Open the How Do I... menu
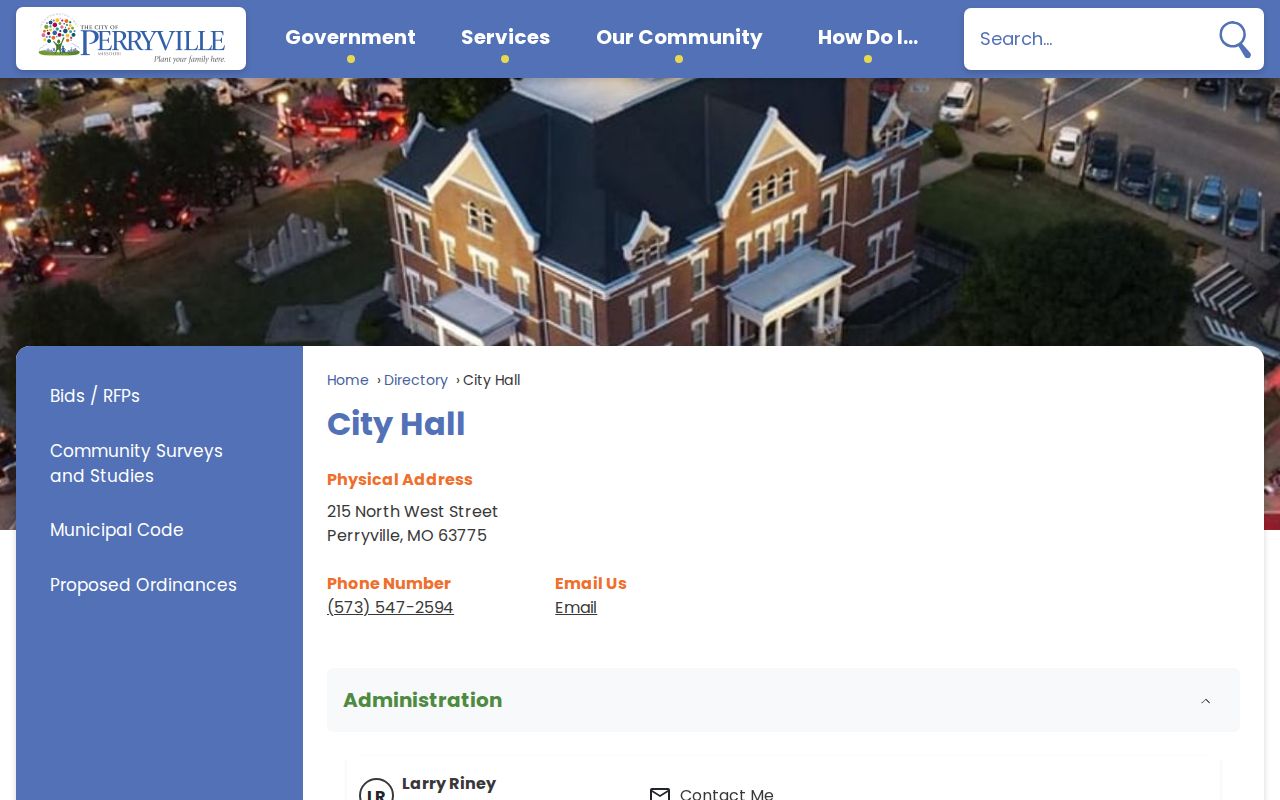Viewport: 1280px width, 800px height. pyautogui.click(x=867, y=38)
